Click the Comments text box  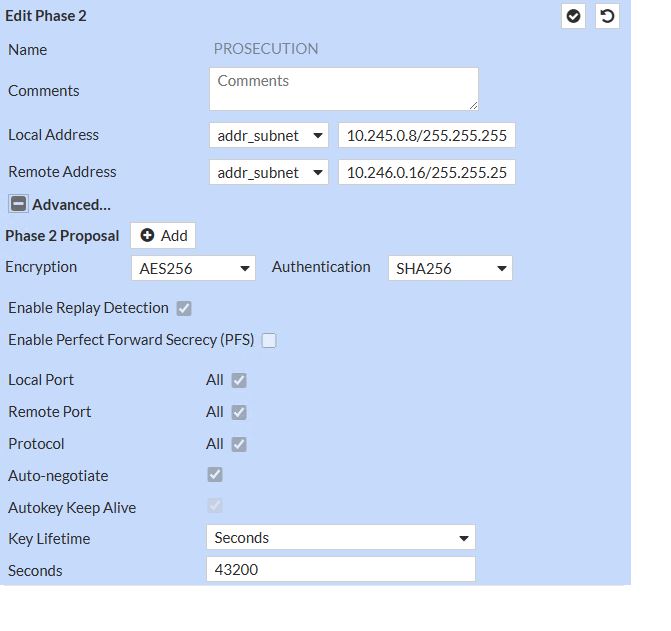pos(343,89)
